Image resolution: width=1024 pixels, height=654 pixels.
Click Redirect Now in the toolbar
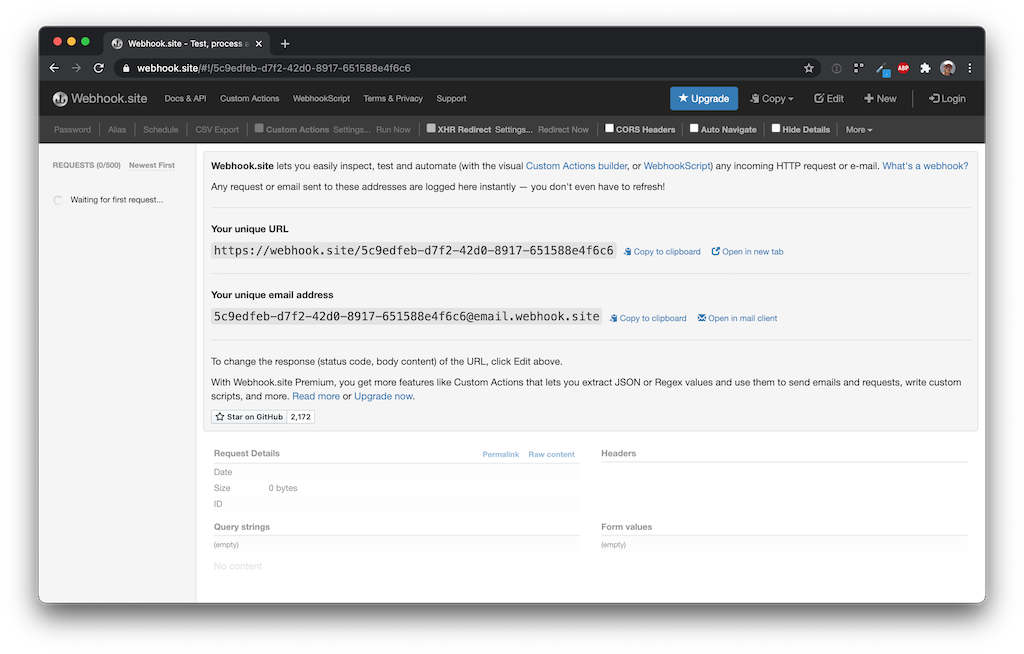pos(563,129)
